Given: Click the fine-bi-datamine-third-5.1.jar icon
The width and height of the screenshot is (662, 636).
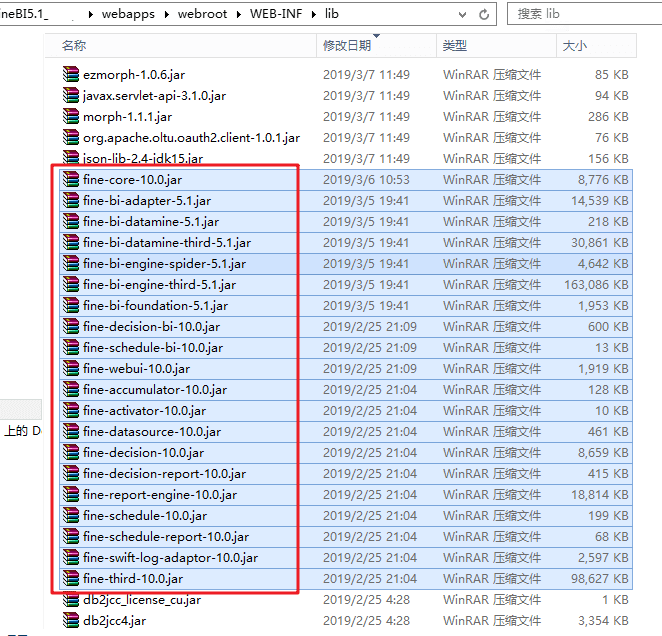Looking at the screenshot, I should pyautogui.click(x=71, y=242).
